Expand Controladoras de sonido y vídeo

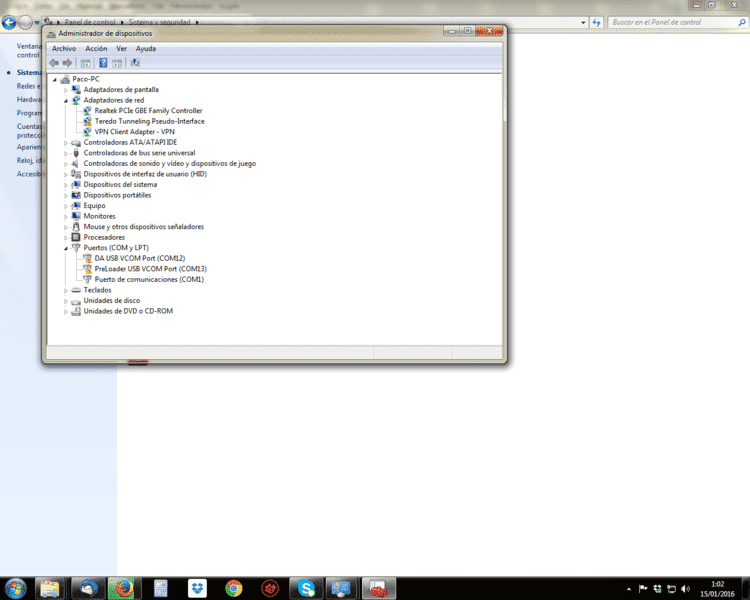66,164
